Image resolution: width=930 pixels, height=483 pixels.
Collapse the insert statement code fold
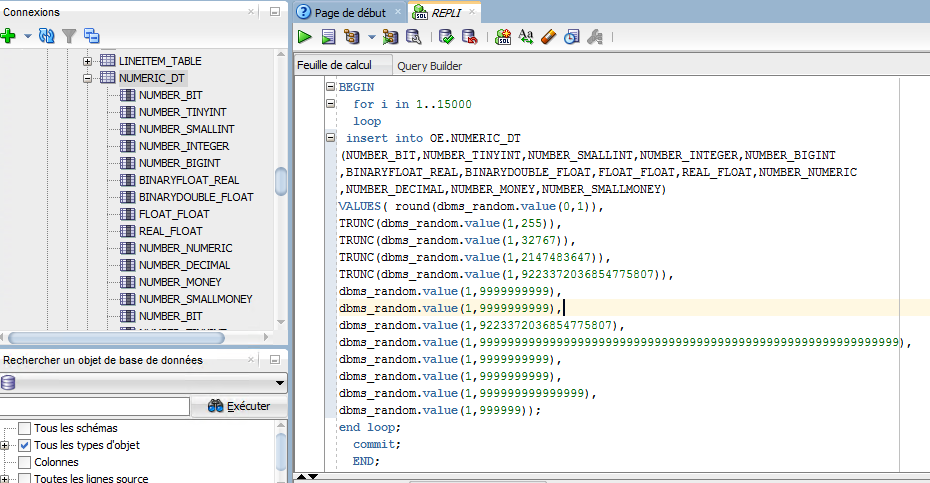(330, 138)
